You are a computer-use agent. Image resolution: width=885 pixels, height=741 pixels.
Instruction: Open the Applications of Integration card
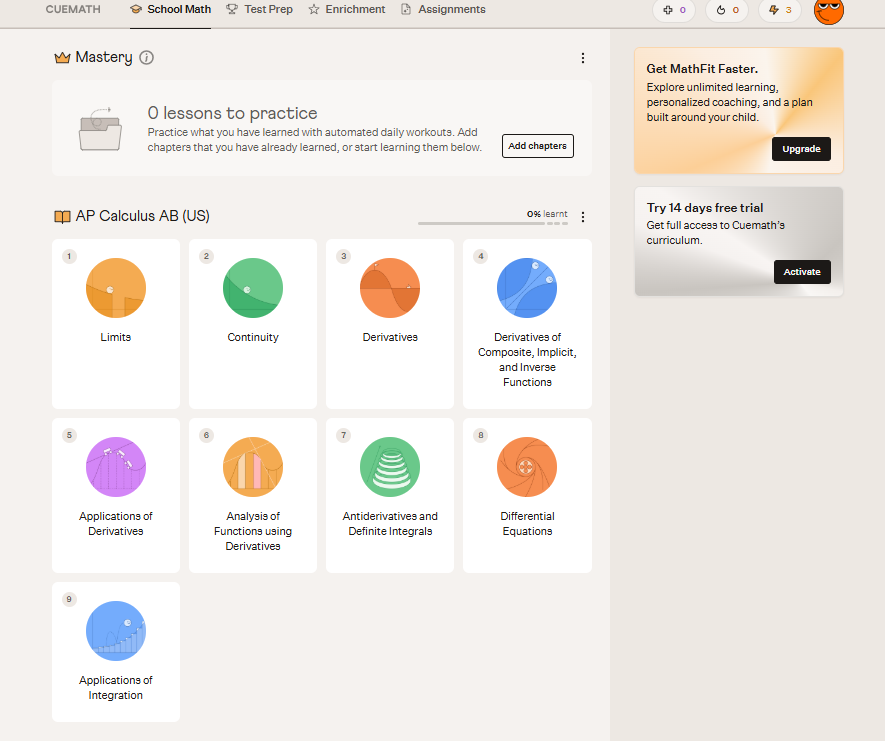116,652
